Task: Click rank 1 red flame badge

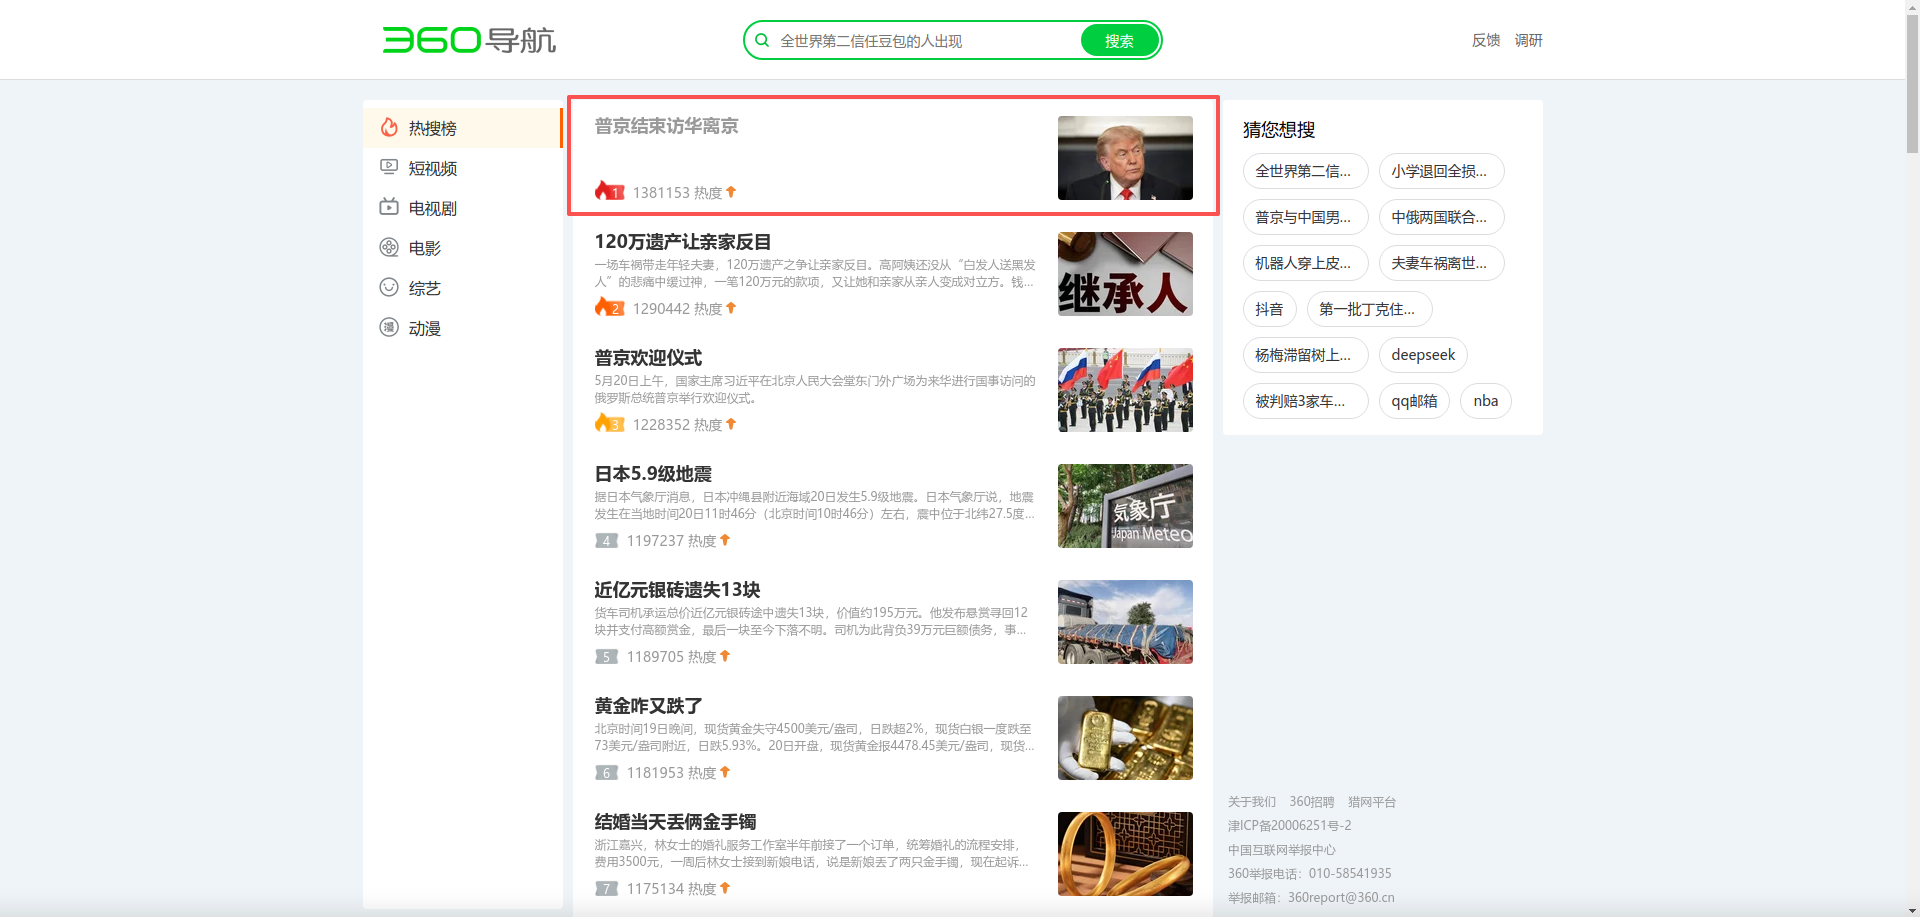Action: (x=609, y=191)
